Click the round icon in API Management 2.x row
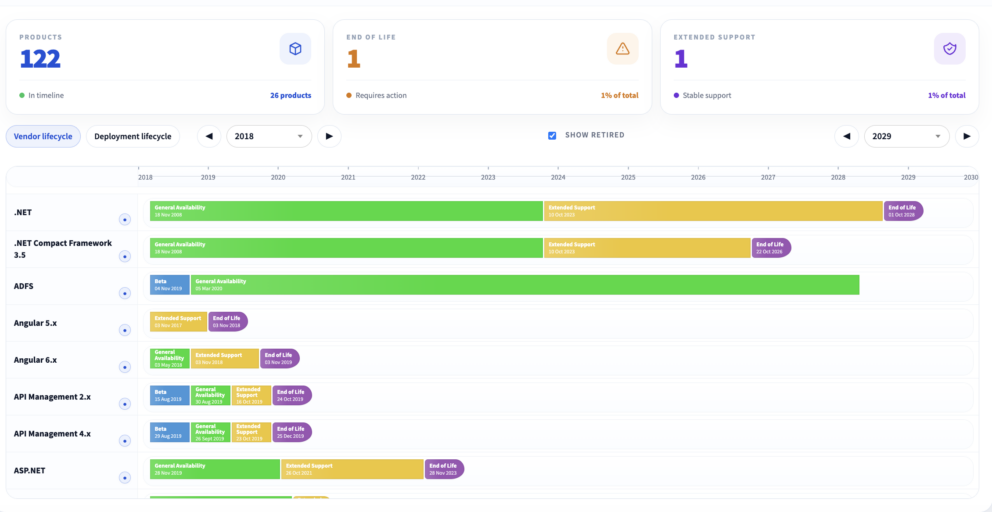 click(x=125, y=403)
